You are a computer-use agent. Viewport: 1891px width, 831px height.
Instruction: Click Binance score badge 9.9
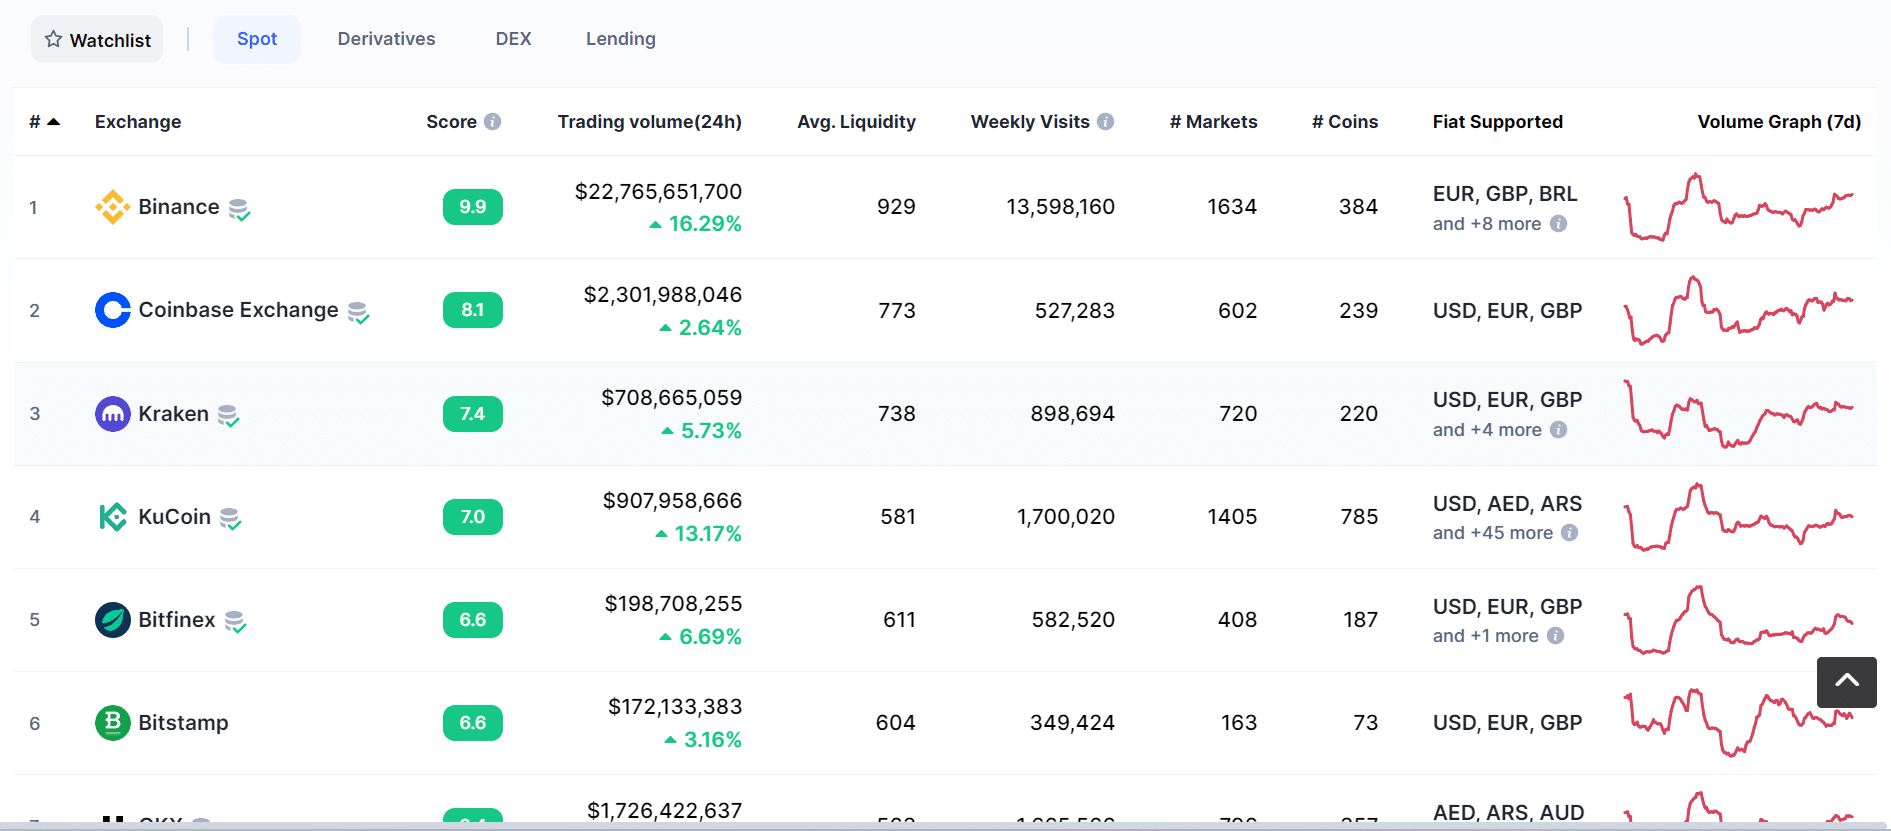coord(473,207)
